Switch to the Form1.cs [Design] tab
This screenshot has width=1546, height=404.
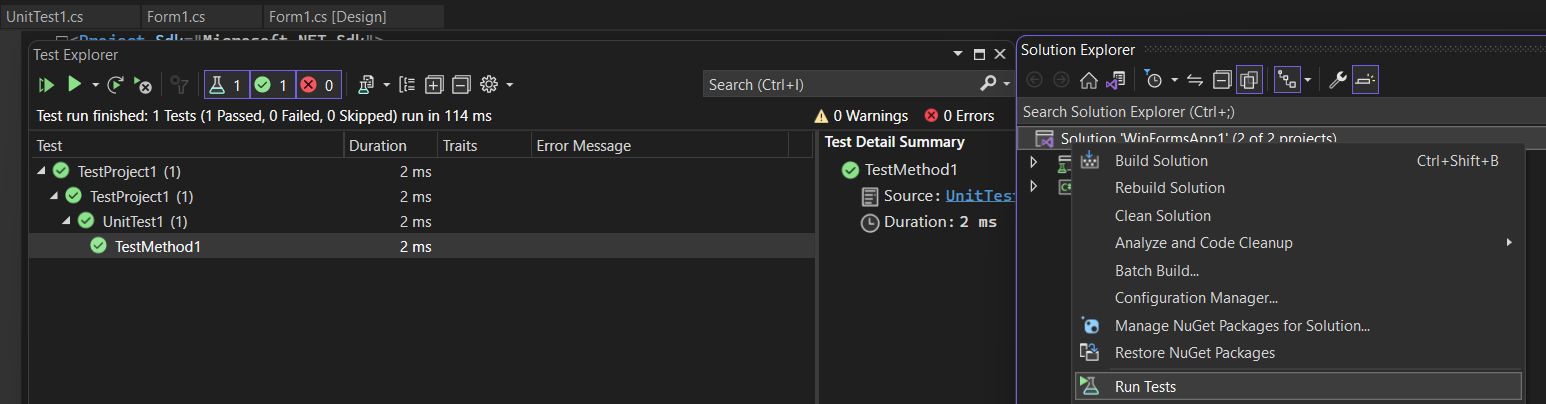coord(327,16)
